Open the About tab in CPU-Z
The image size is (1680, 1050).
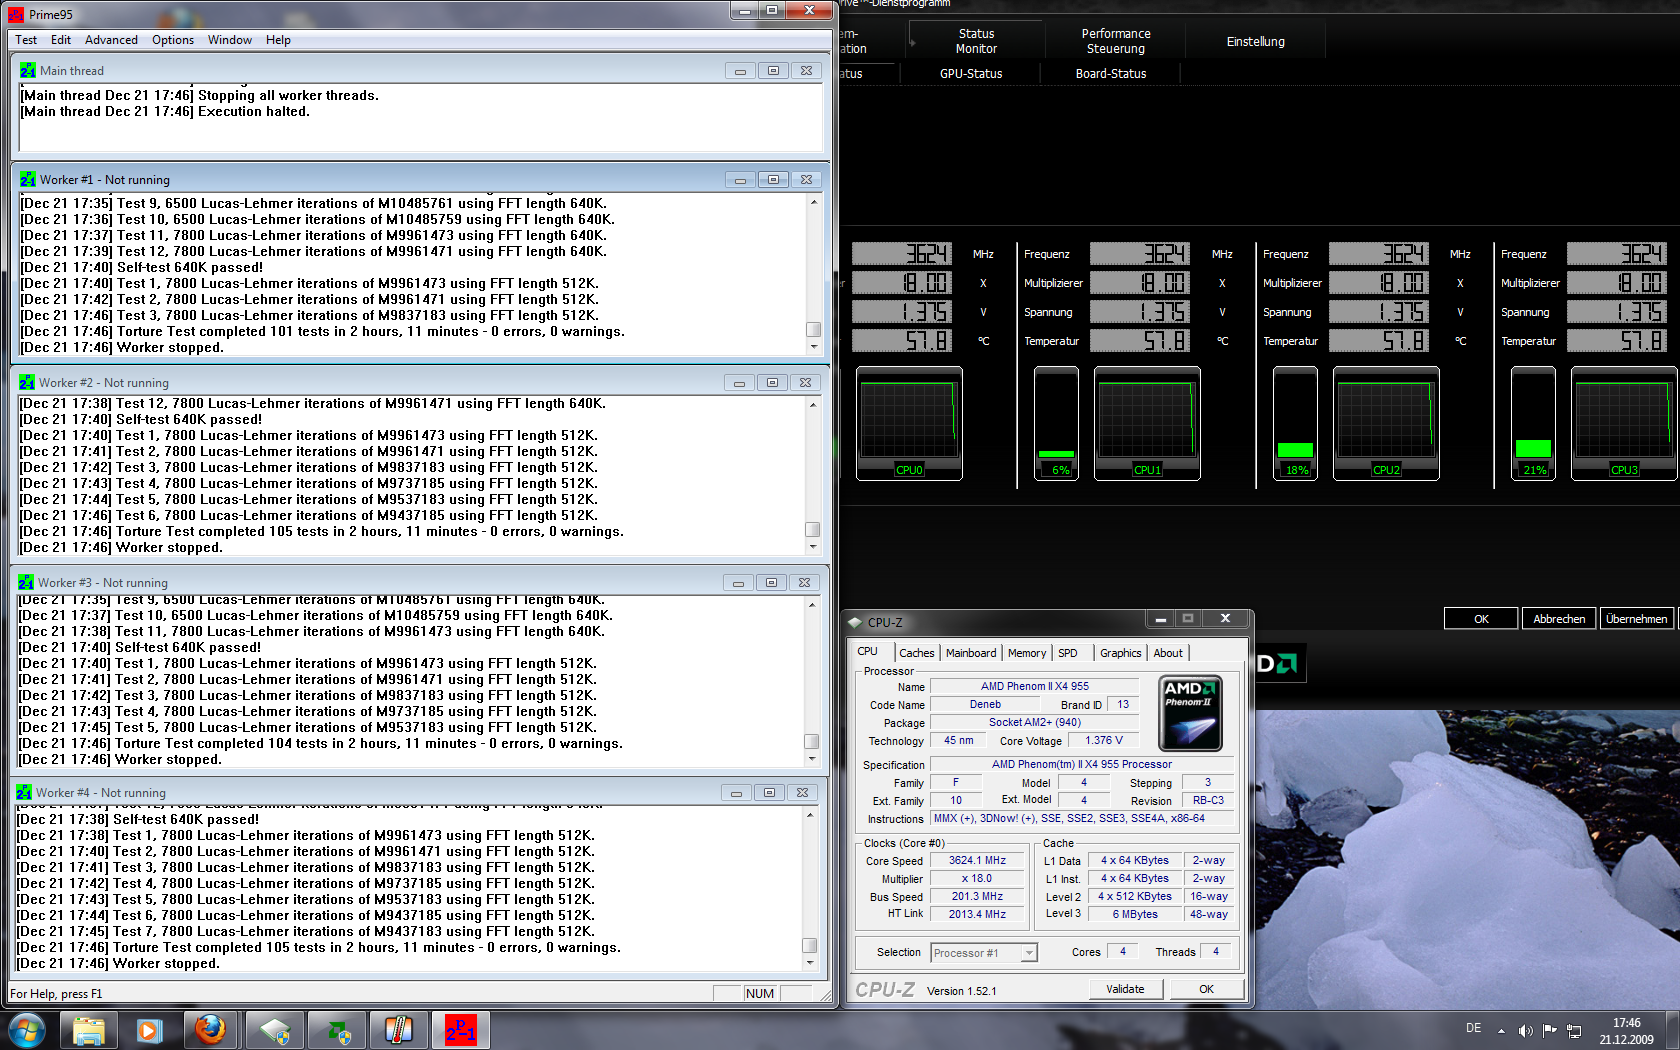1168,653
